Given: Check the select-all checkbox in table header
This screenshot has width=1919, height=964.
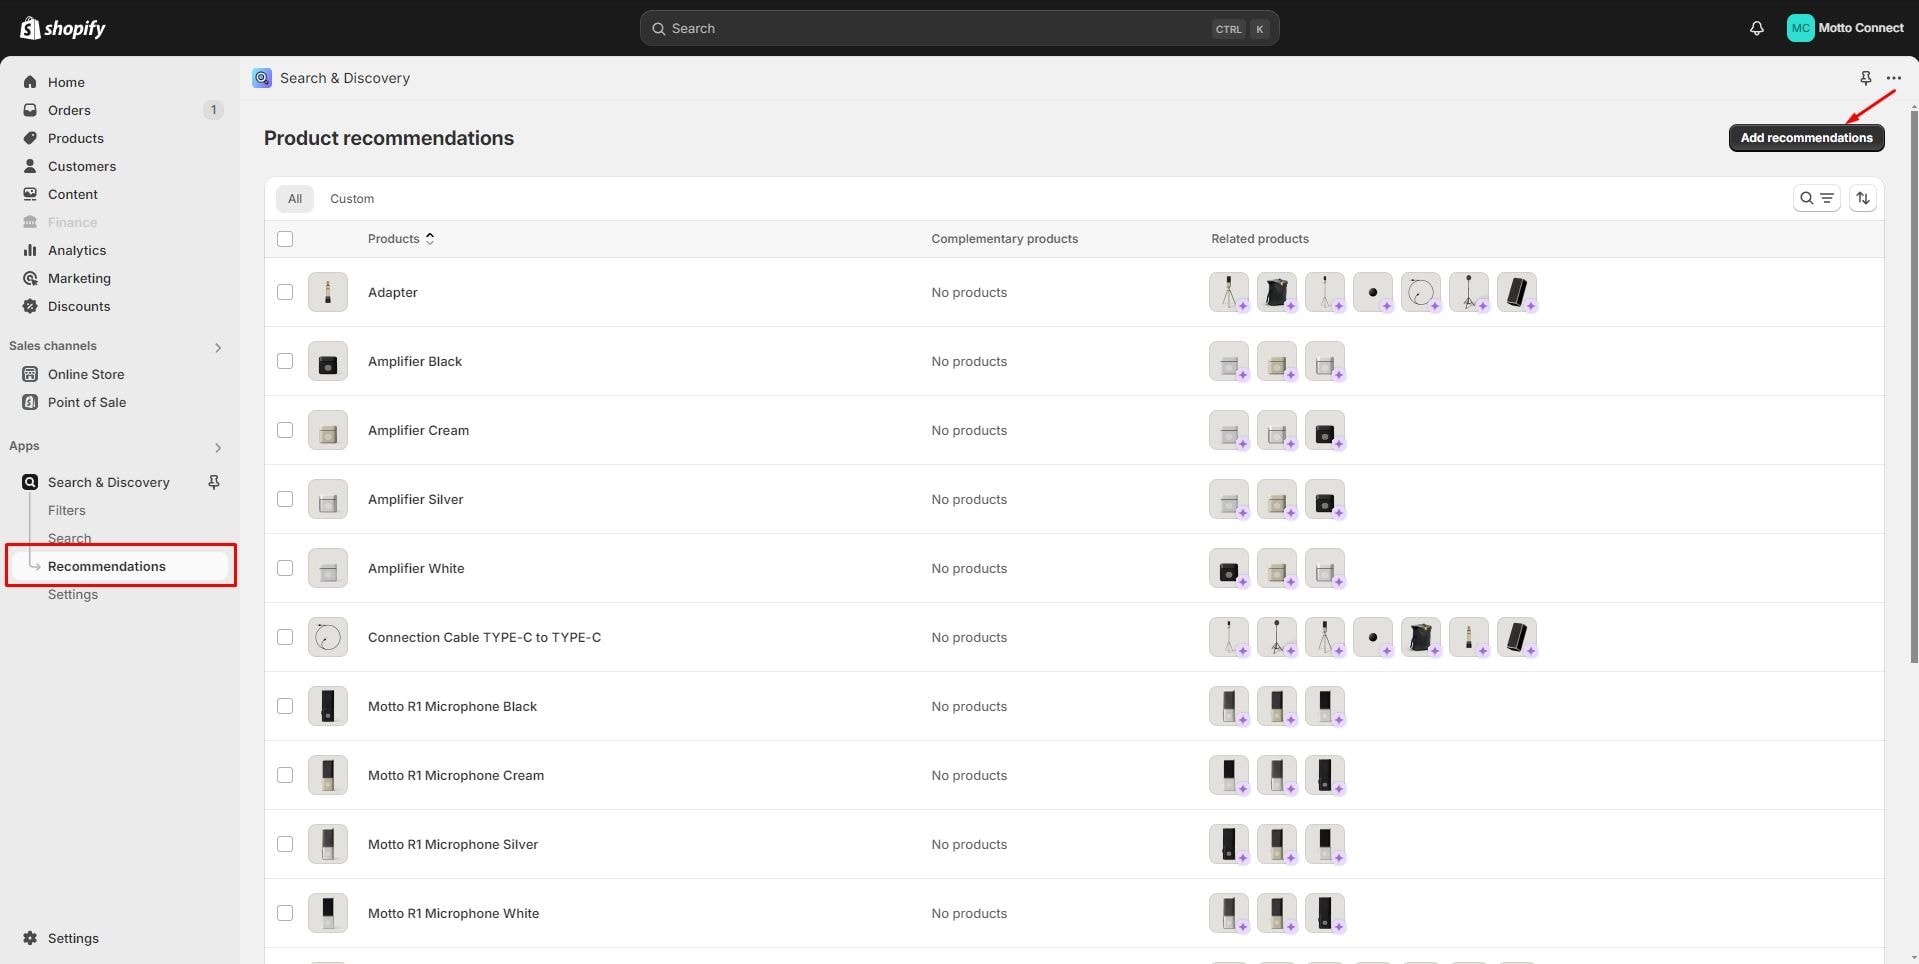Looking at the screenshot, I should point(285,239).
